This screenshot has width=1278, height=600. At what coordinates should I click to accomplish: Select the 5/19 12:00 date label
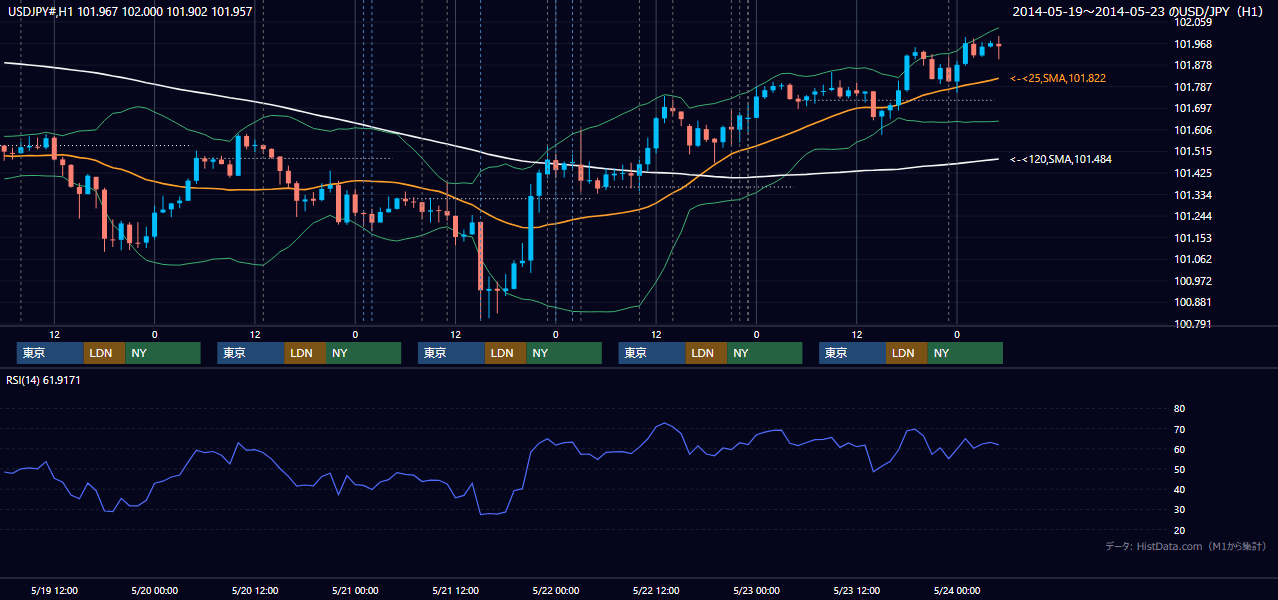[x=55, y=590]
